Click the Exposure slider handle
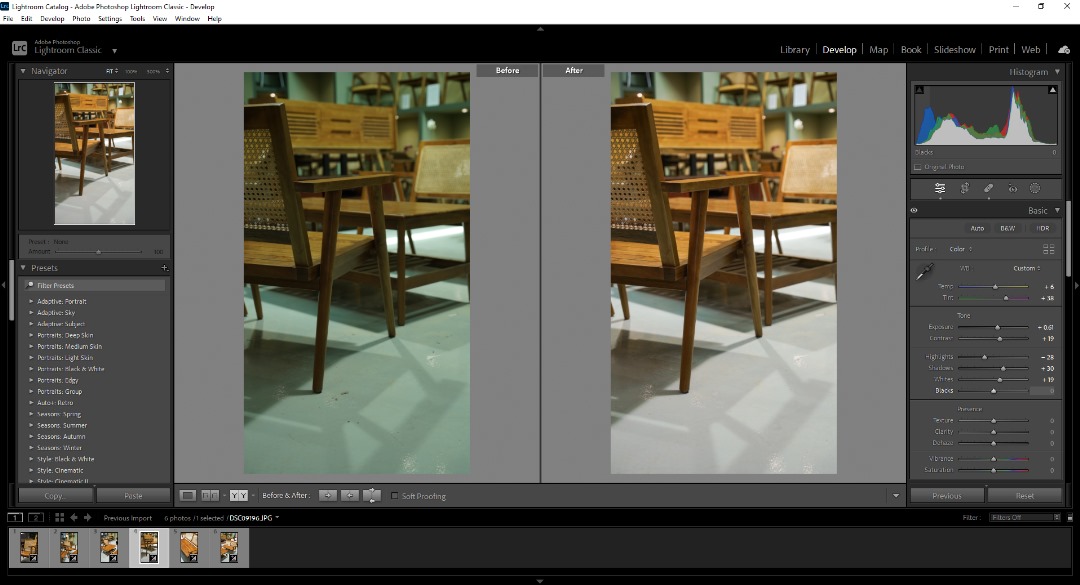 [997, 327]
